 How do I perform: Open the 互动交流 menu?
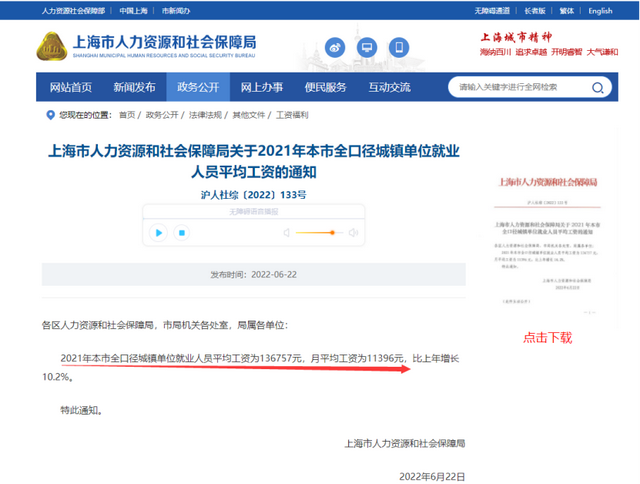(x=389, y=87)
